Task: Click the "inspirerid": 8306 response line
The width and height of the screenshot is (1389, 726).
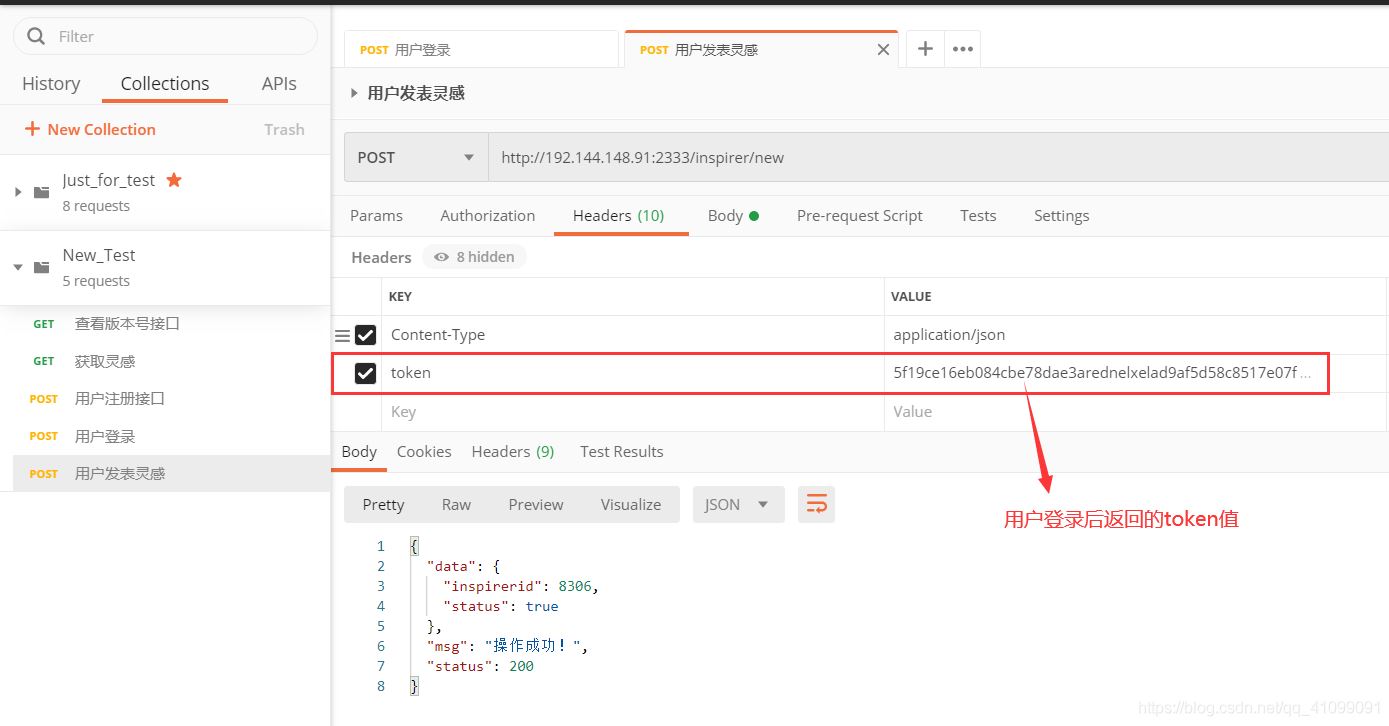Action: coord(521,586)
